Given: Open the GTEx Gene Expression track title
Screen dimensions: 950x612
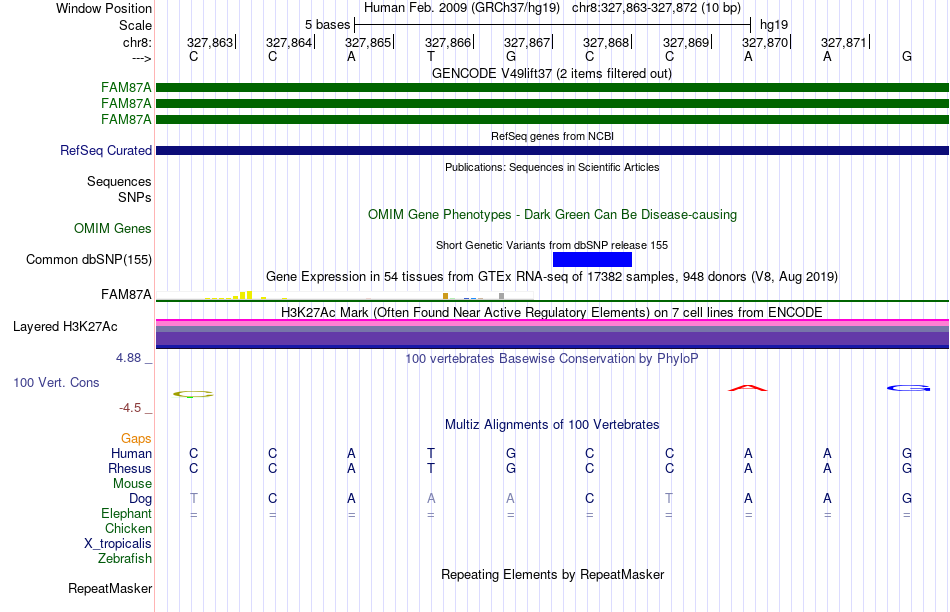Looking at the screenshot, I should click(x=552, y=277).
